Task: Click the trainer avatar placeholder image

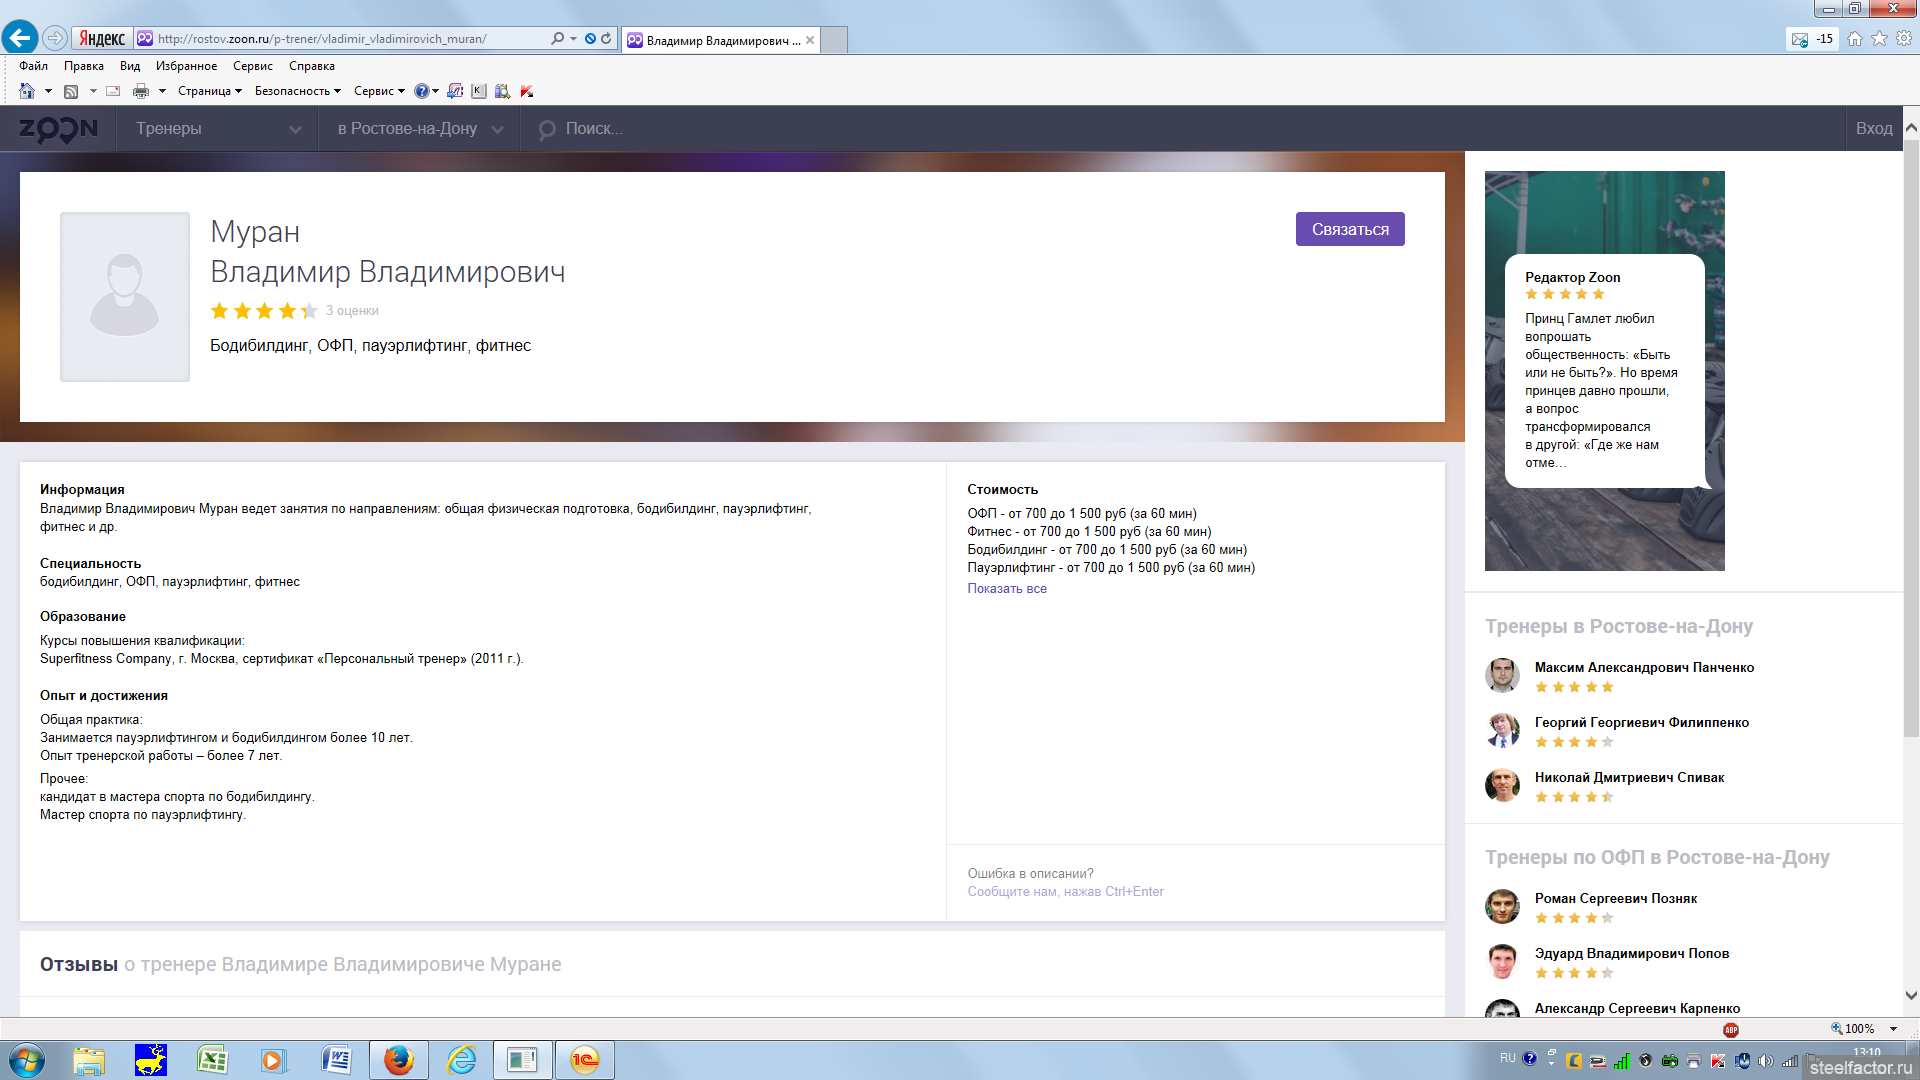Action: (125, 297)
